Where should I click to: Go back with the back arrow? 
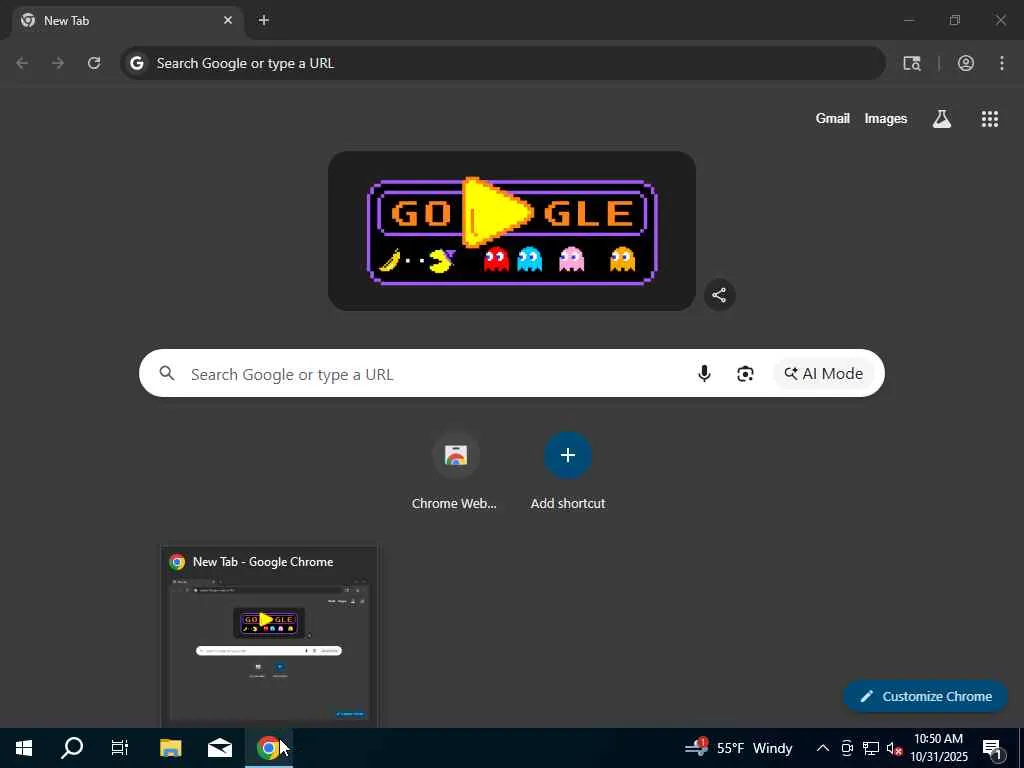pyautogui.click(x=22, y=63)
